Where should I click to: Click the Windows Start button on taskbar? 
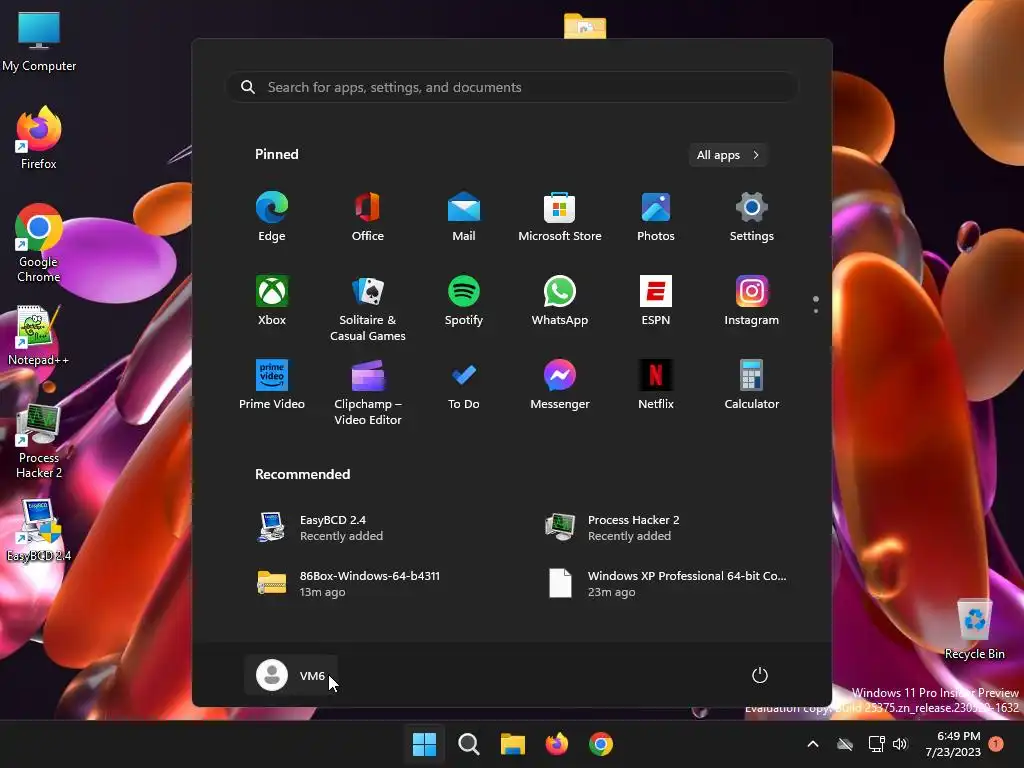pyautogui.click(x=424, y=744)
